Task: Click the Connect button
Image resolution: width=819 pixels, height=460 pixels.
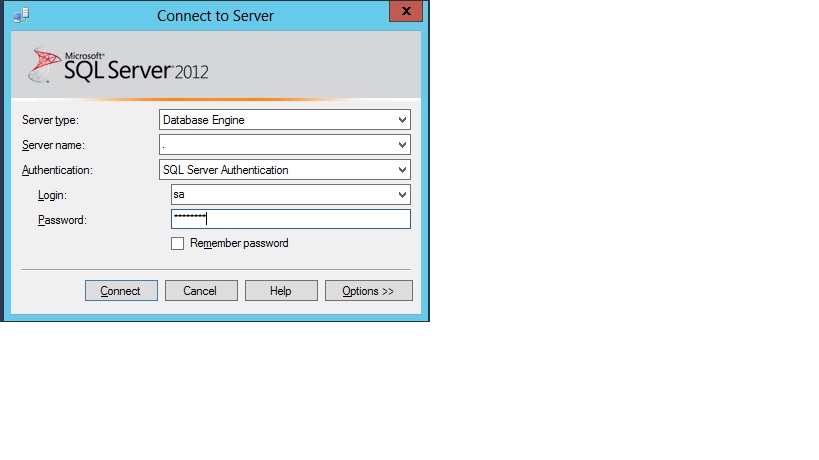Action: coord(121,291)
